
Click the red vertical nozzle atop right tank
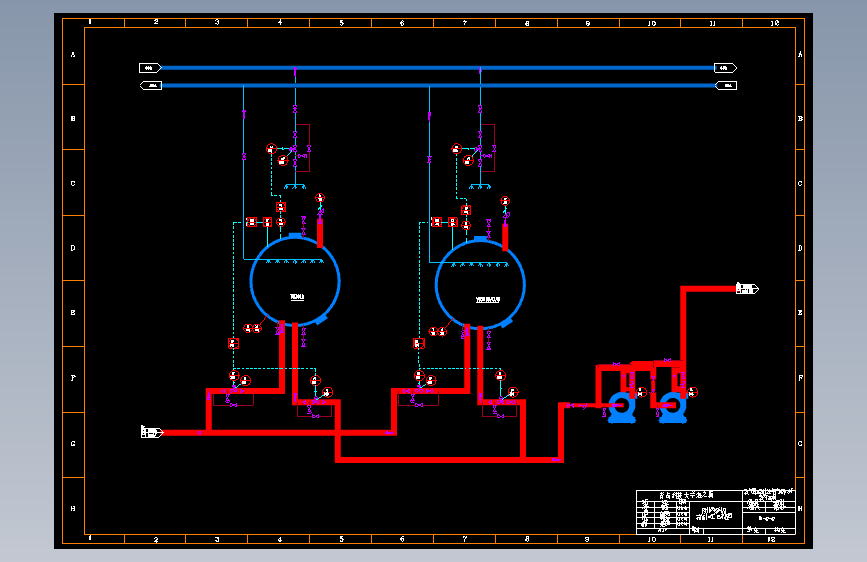(505, 236)
